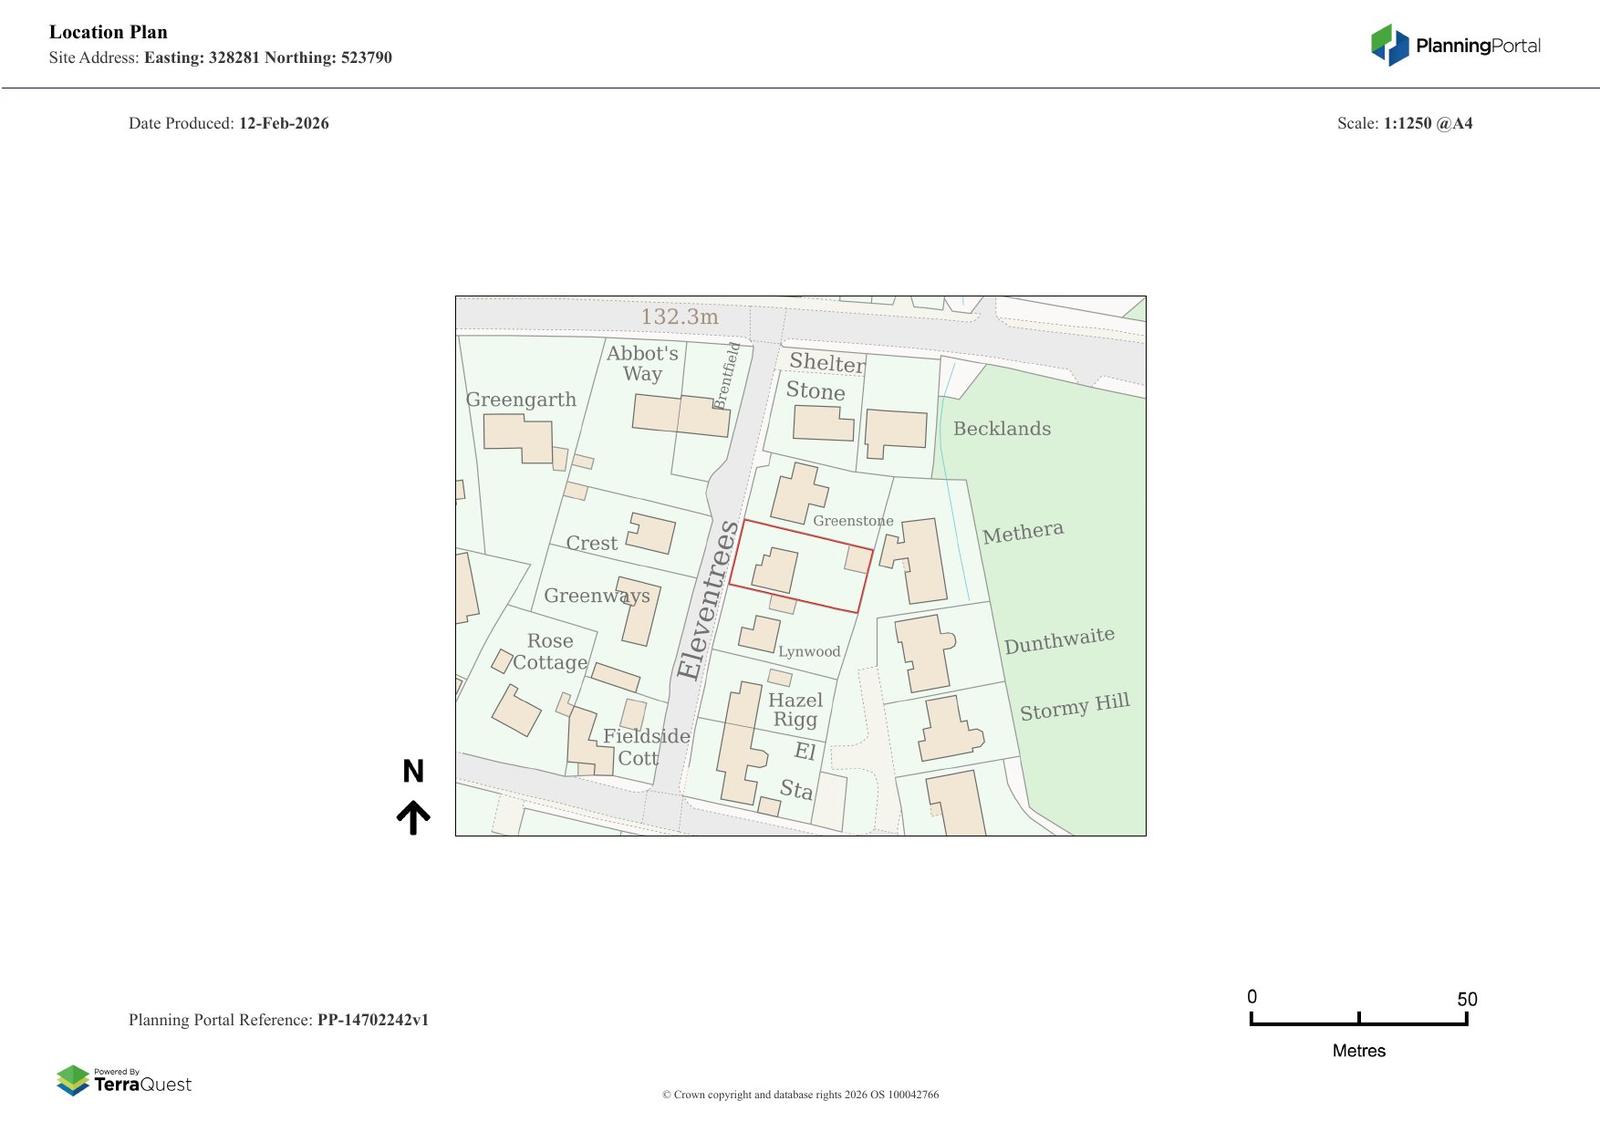Select the date produced 12-Feb-2026
Screen dimensions: 1600x1132
click(x=283, y=123)
